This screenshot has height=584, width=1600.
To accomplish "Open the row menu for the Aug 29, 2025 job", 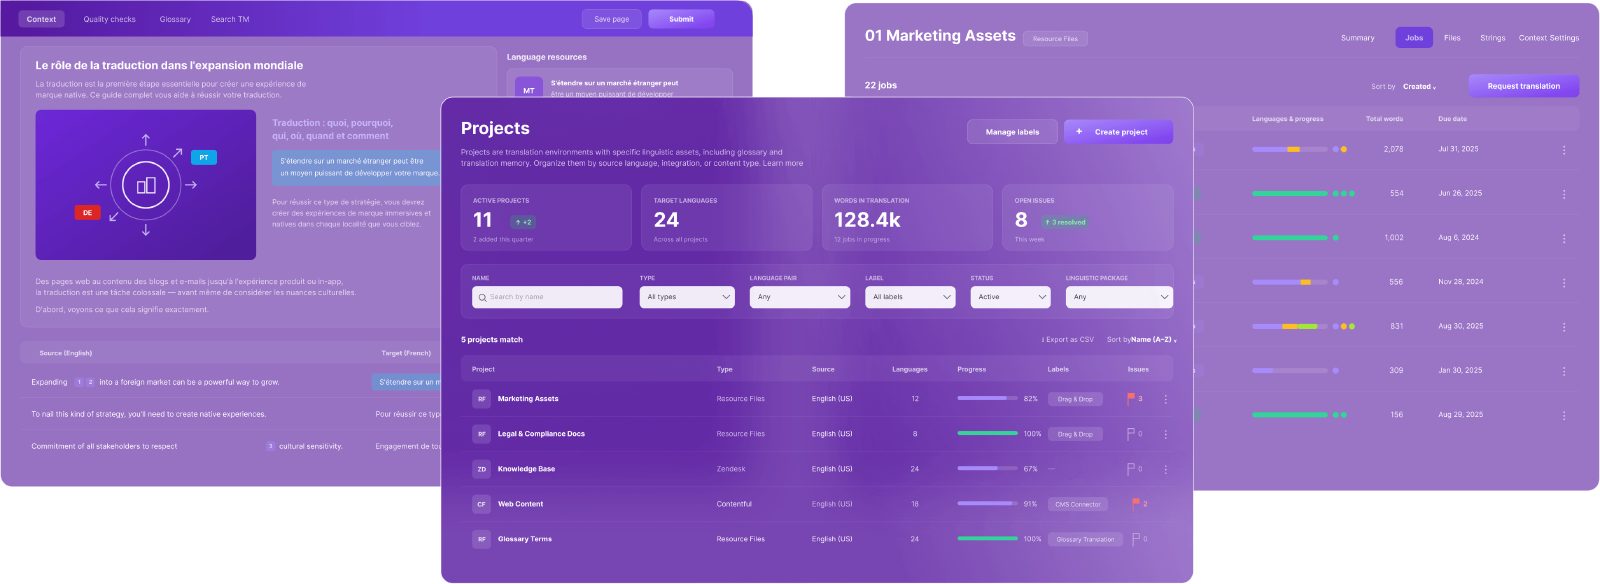I will point(1564,415).
